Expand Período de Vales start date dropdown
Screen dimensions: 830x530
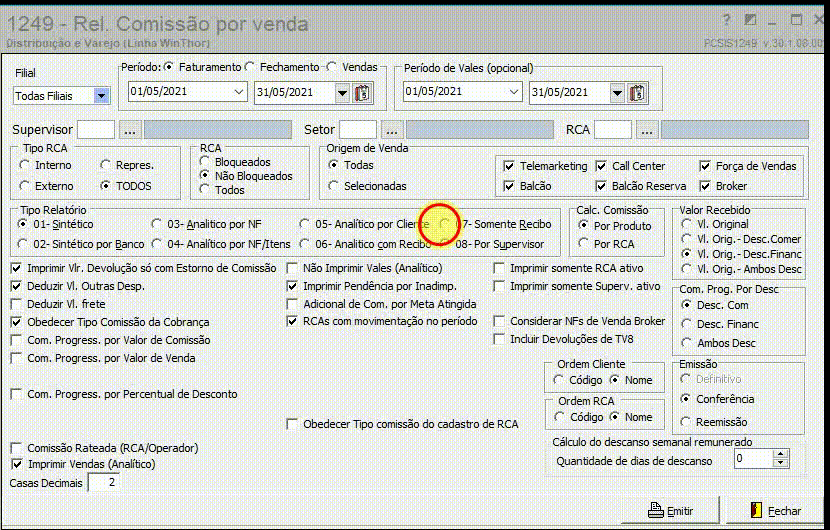pos(513,92)
